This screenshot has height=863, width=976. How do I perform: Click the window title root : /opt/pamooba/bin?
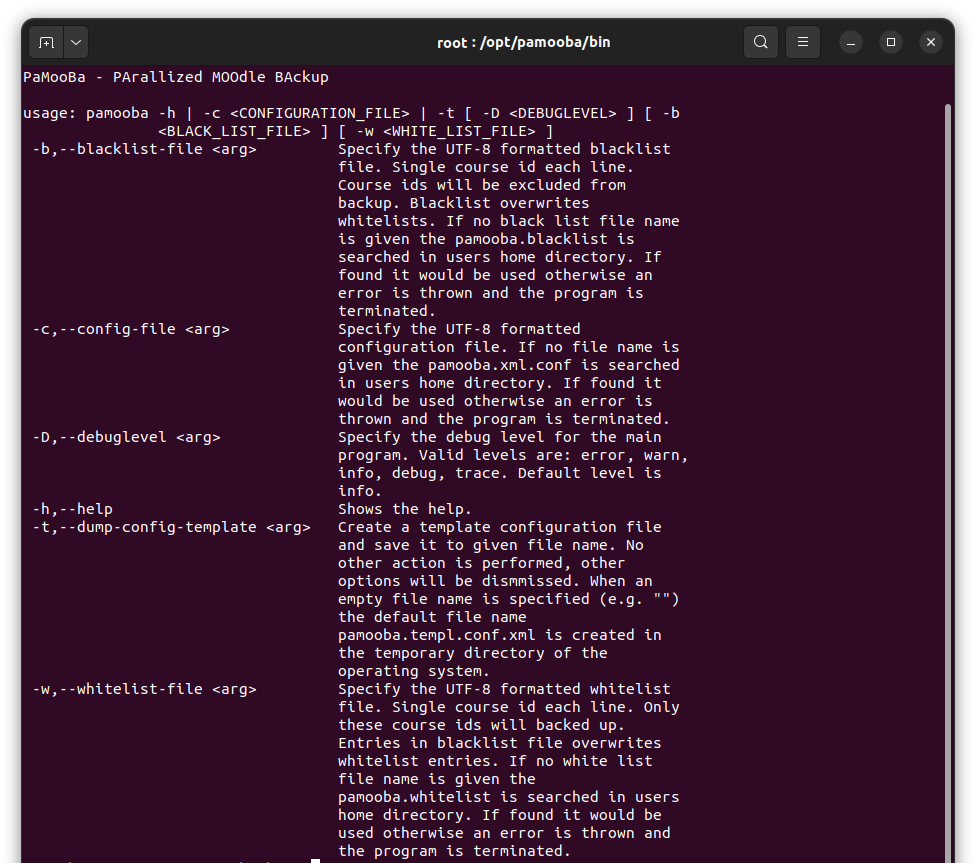coord(523,42)
